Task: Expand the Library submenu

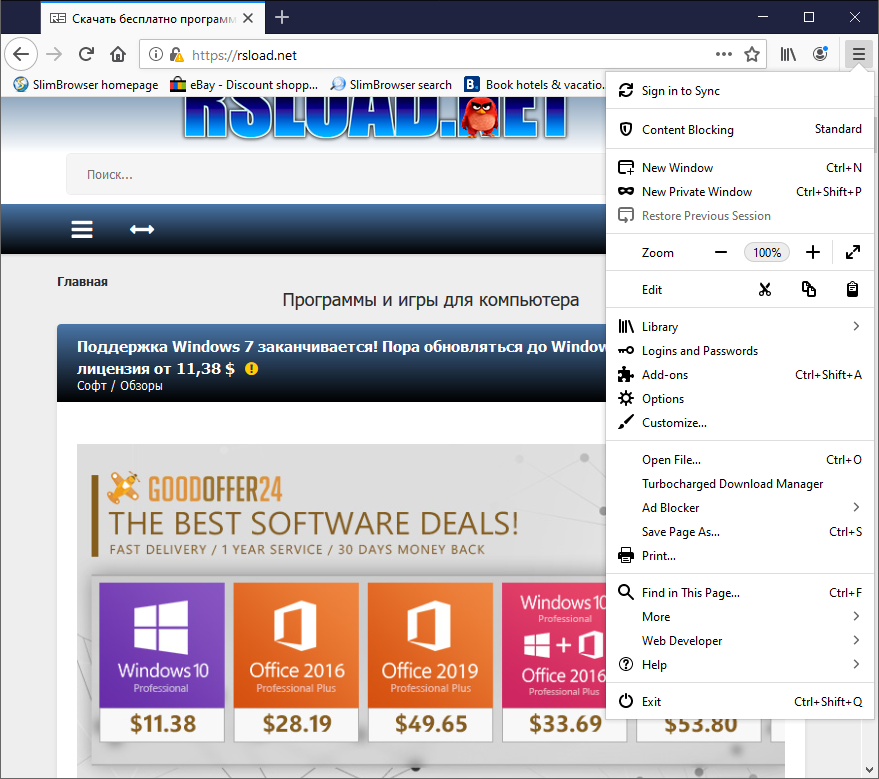Action: [x=740, y=327]
